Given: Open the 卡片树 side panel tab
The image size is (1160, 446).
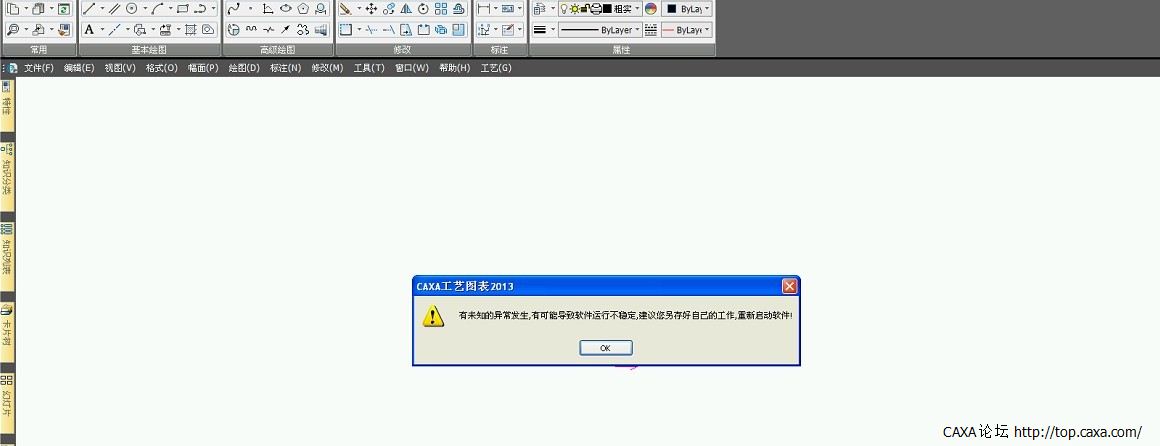Looking at the screenshot, I should pos(6,326).
